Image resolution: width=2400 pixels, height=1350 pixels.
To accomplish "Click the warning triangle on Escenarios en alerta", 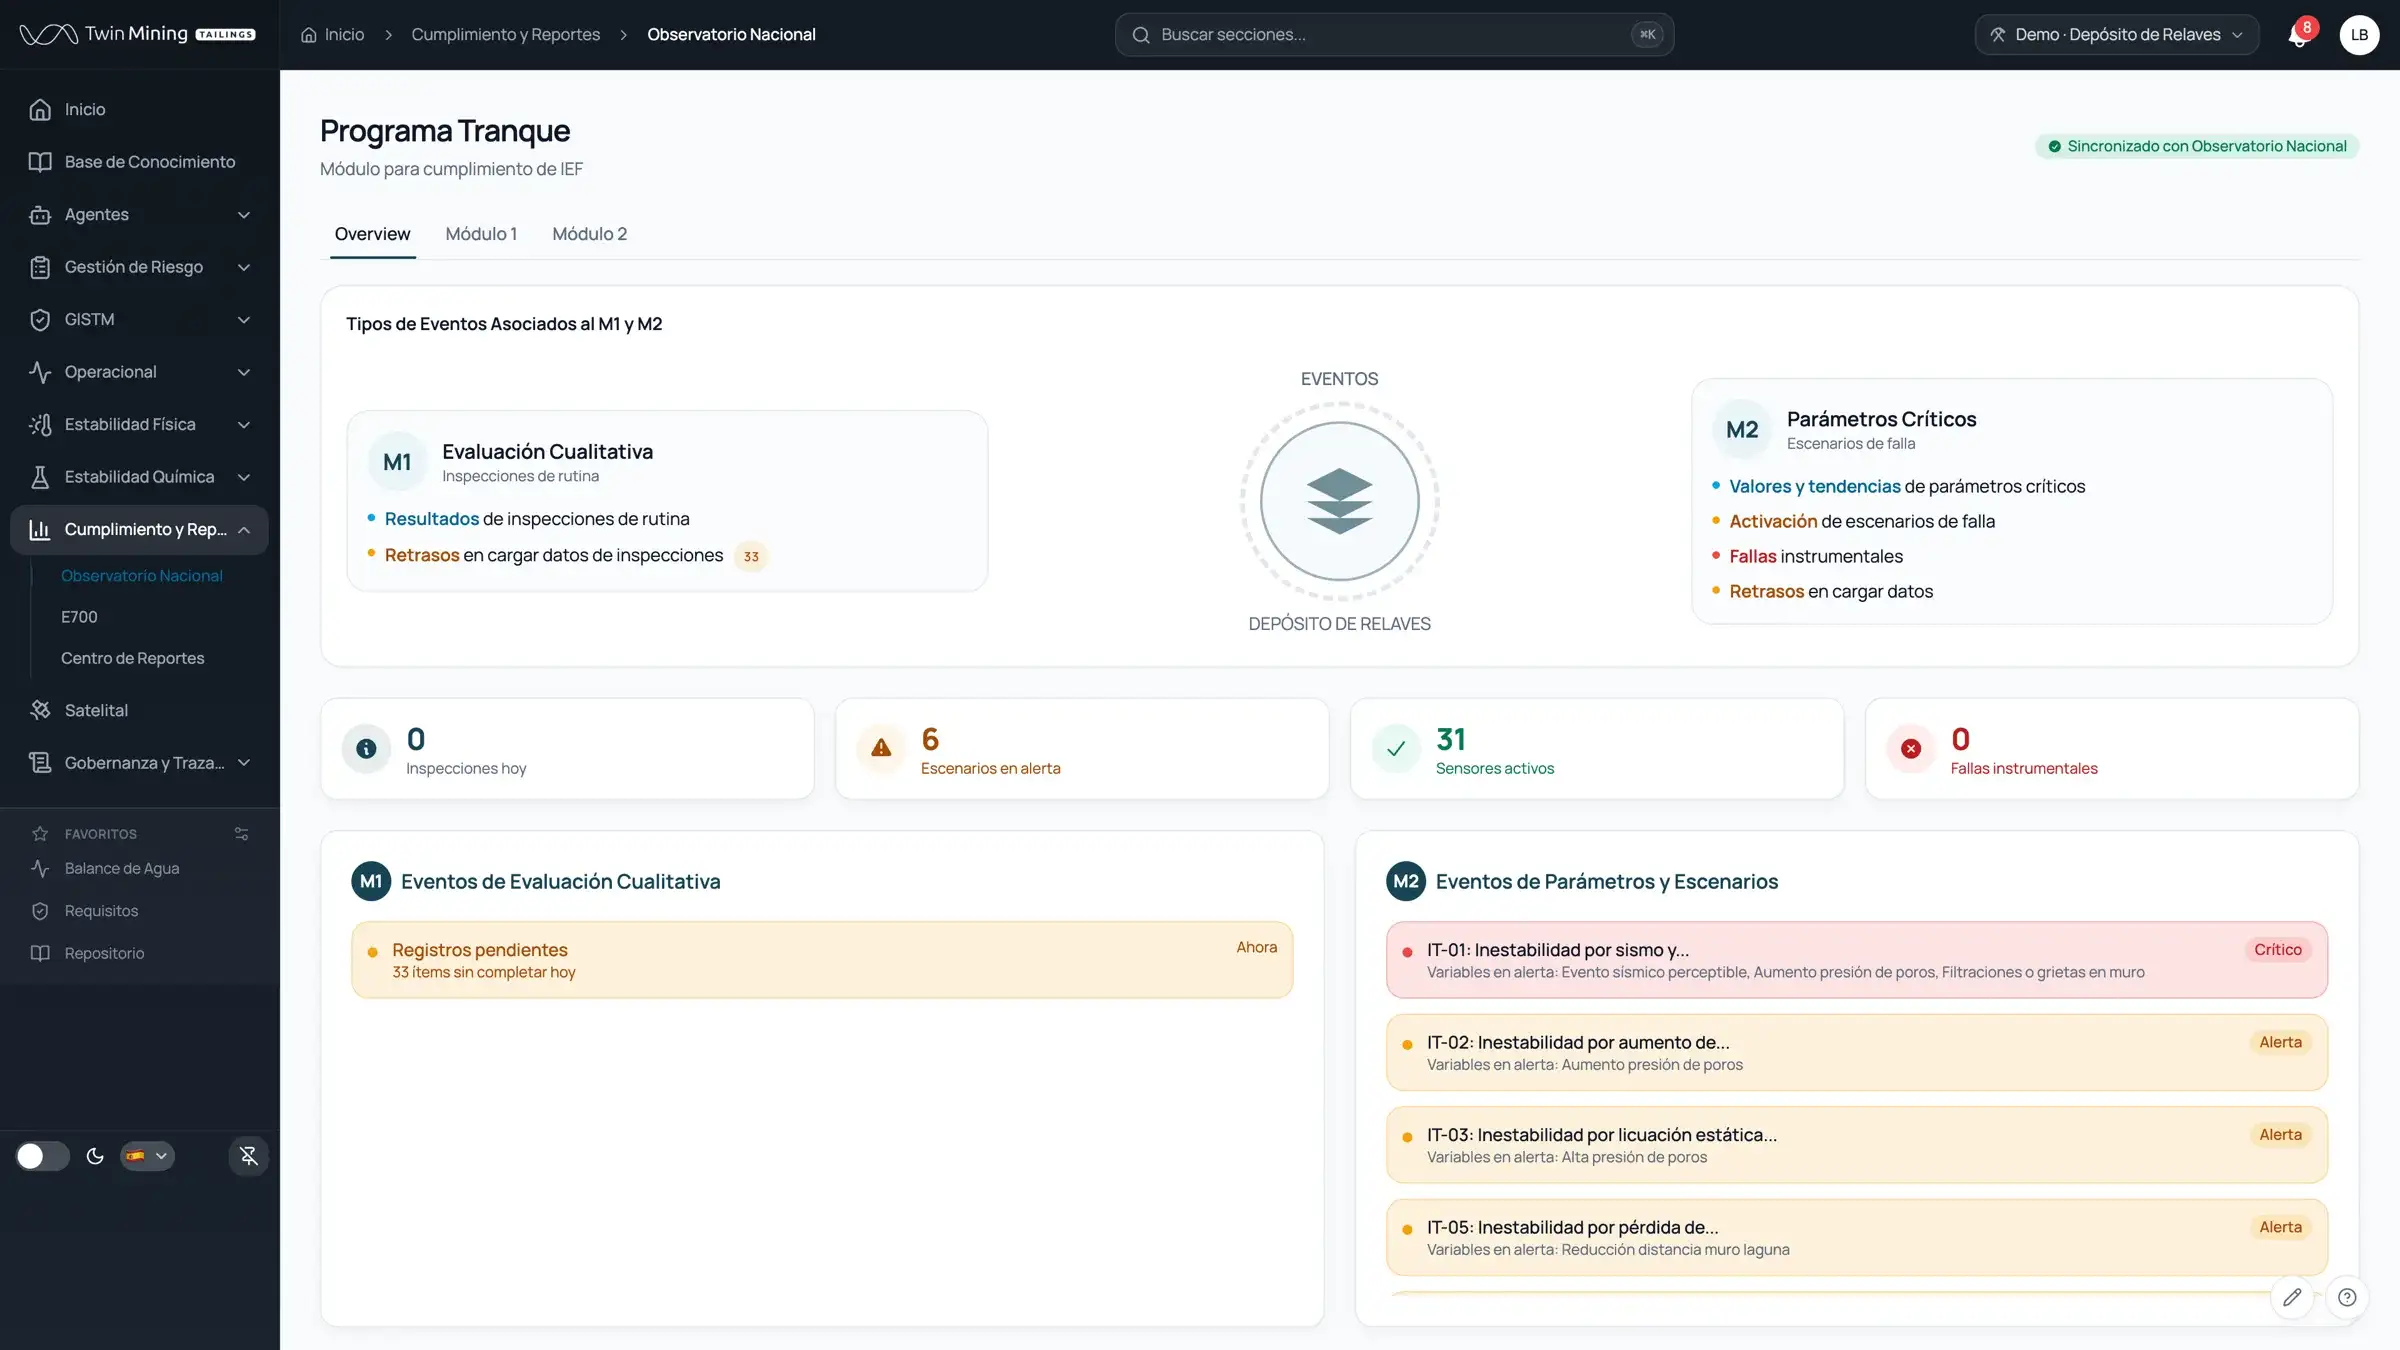I will click(x=881, y=748).
